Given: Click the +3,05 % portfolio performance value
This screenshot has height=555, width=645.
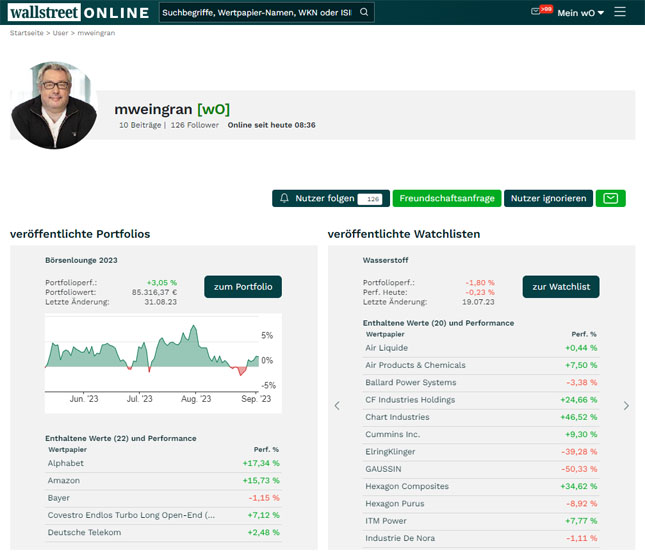Looking at the screenshot, I should (x=162, y=283).
